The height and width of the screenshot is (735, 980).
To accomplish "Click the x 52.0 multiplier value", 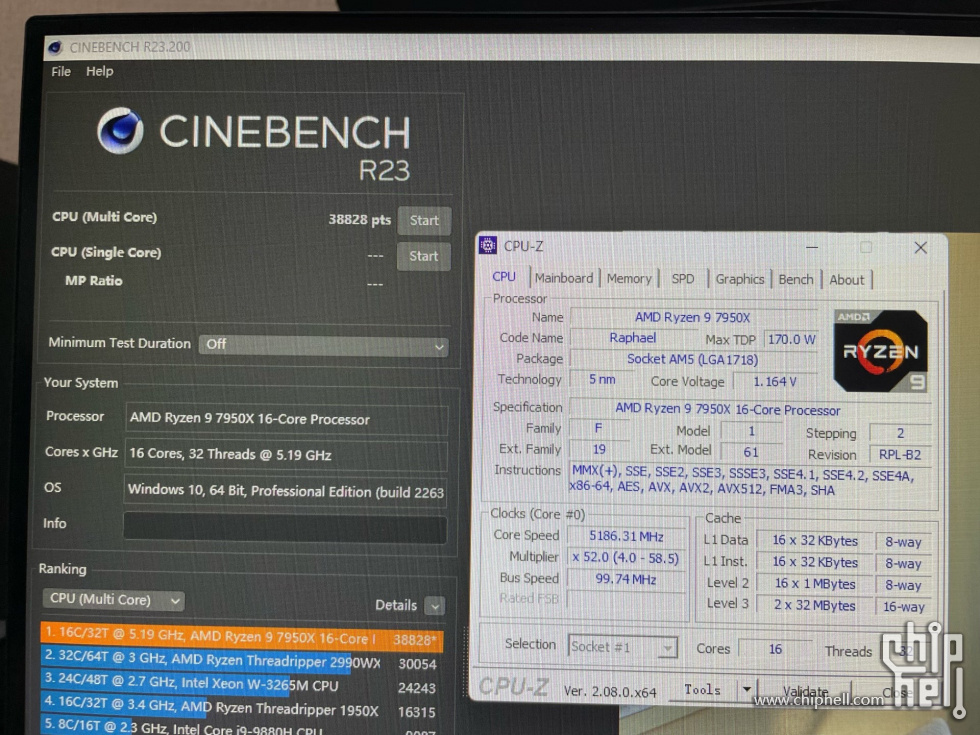I will click(626, 558).
